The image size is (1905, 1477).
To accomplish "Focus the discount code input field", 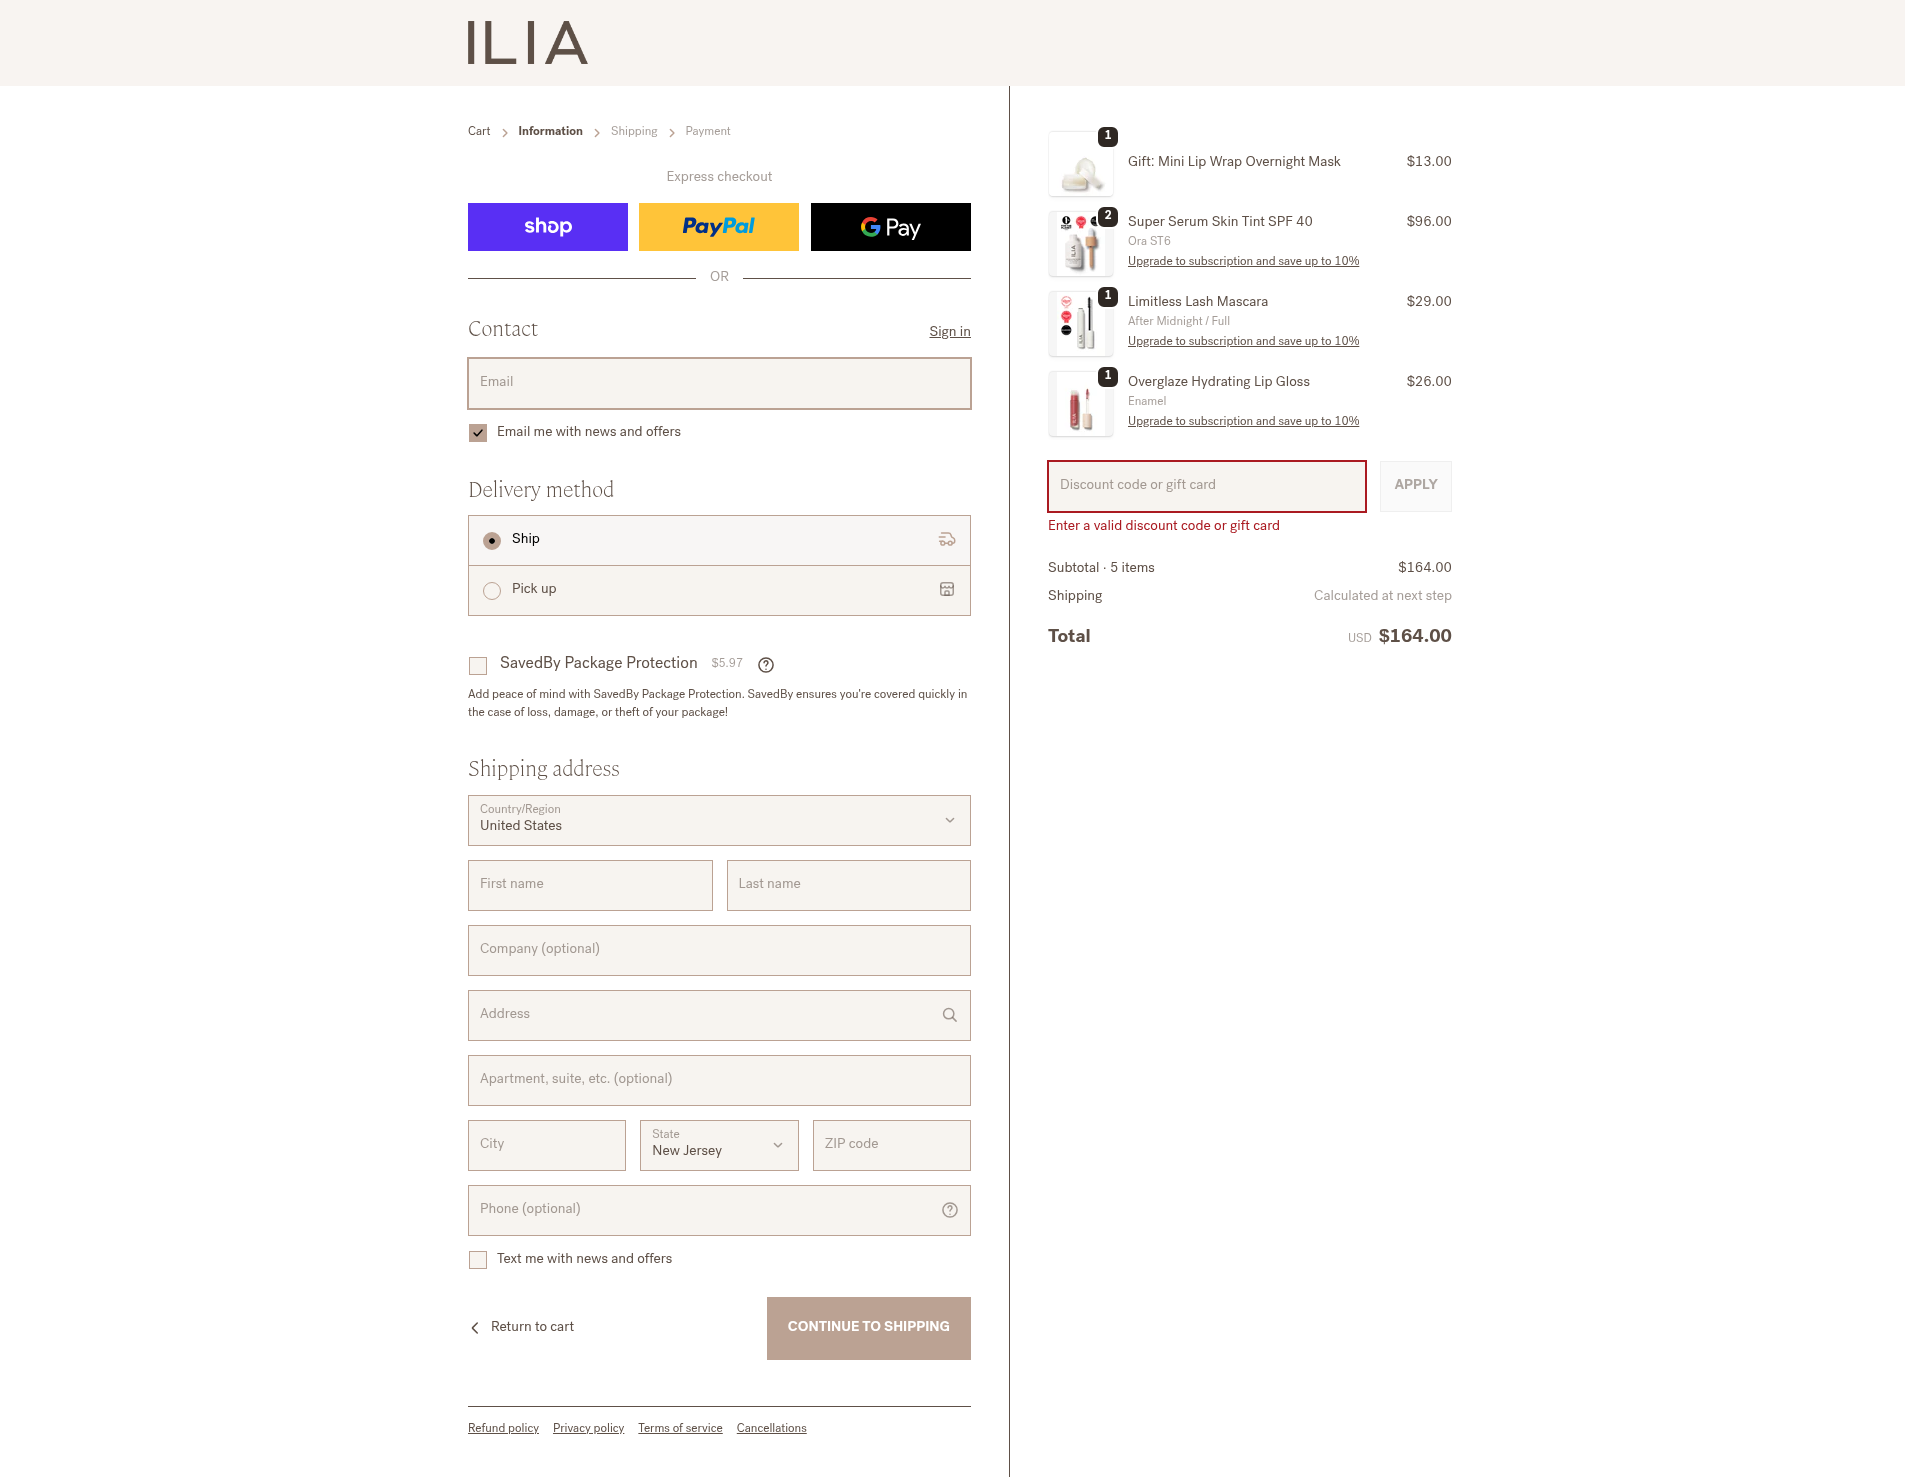I will tap(1206, 486).
